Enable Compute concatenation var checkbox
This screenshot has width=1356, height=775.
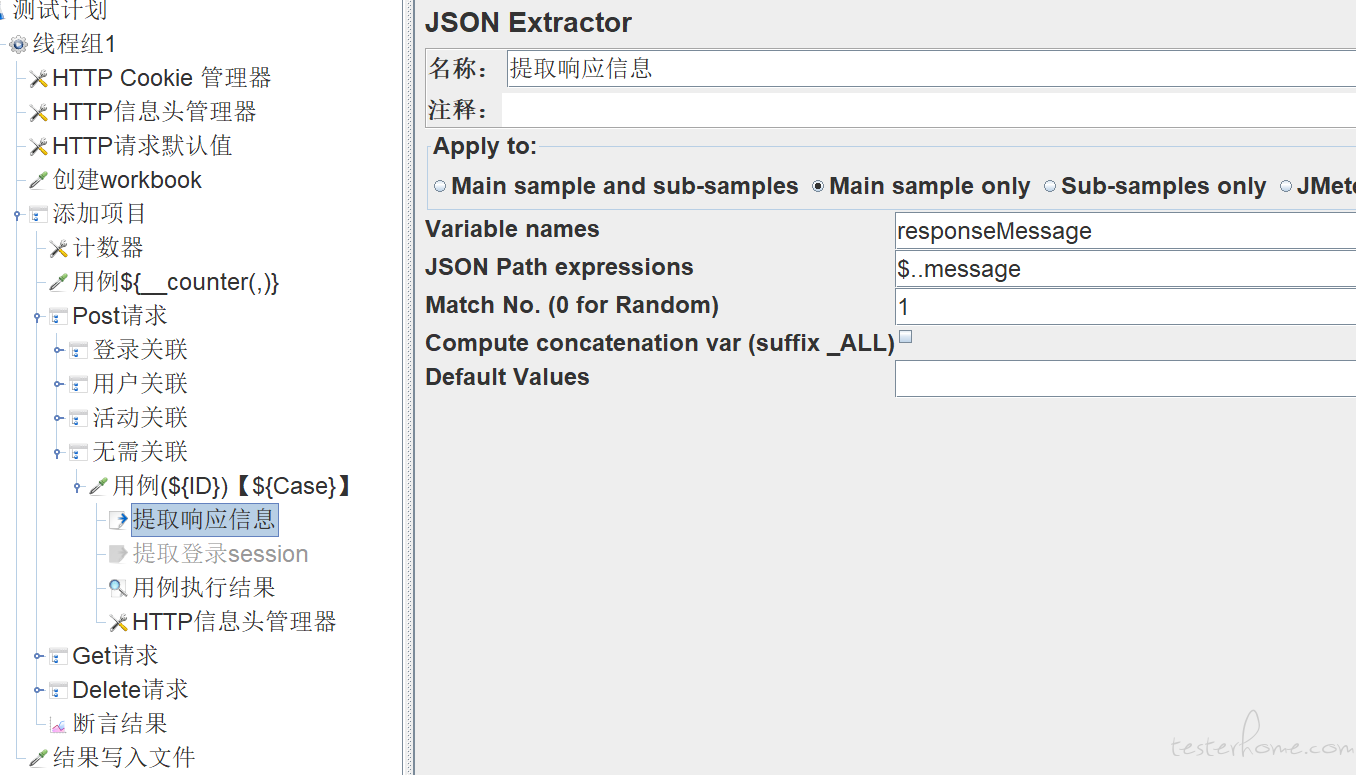[905, 337]
